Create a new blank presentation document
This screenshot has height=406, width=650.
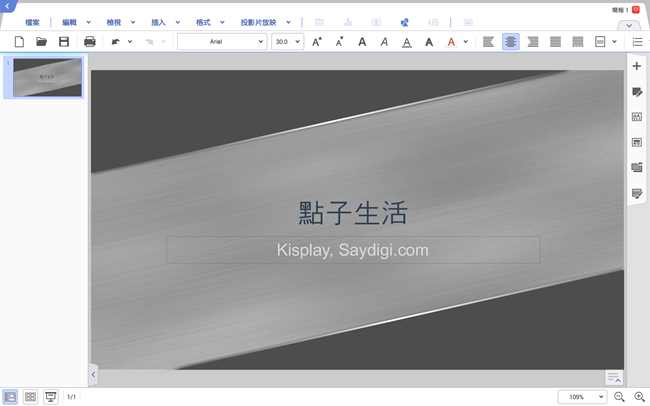(x=19, y=42)
